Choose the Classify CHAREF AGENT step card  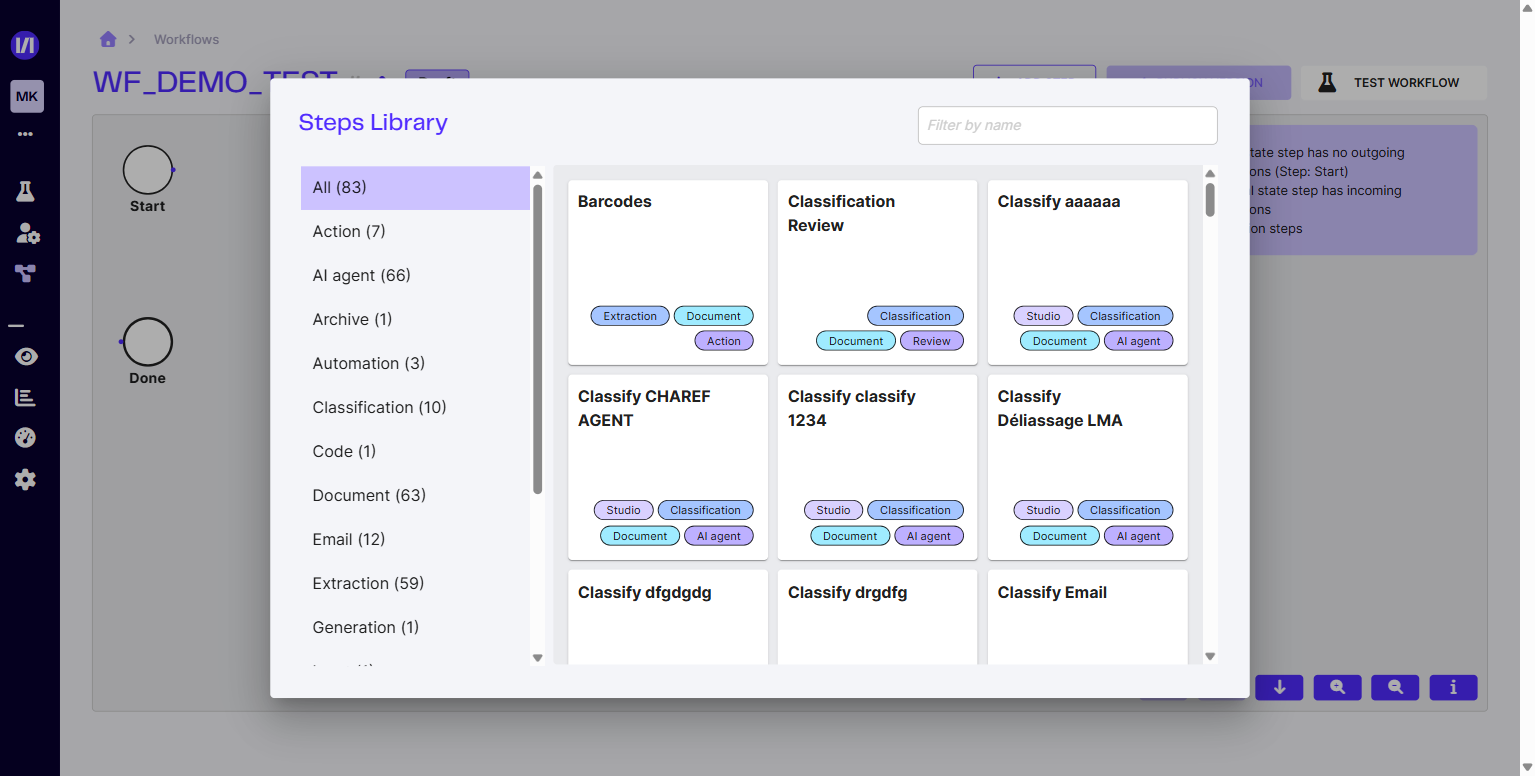(x=668, y=467)
